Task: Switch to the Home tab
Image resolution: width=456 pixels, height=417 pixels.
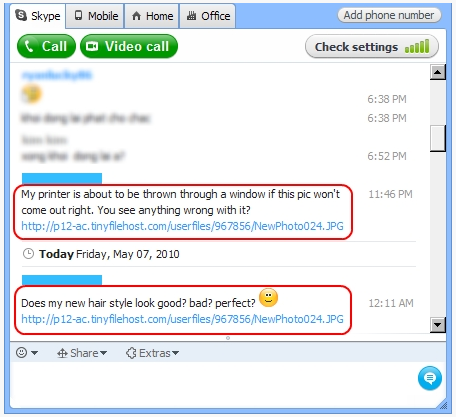Action: point(152,16)
